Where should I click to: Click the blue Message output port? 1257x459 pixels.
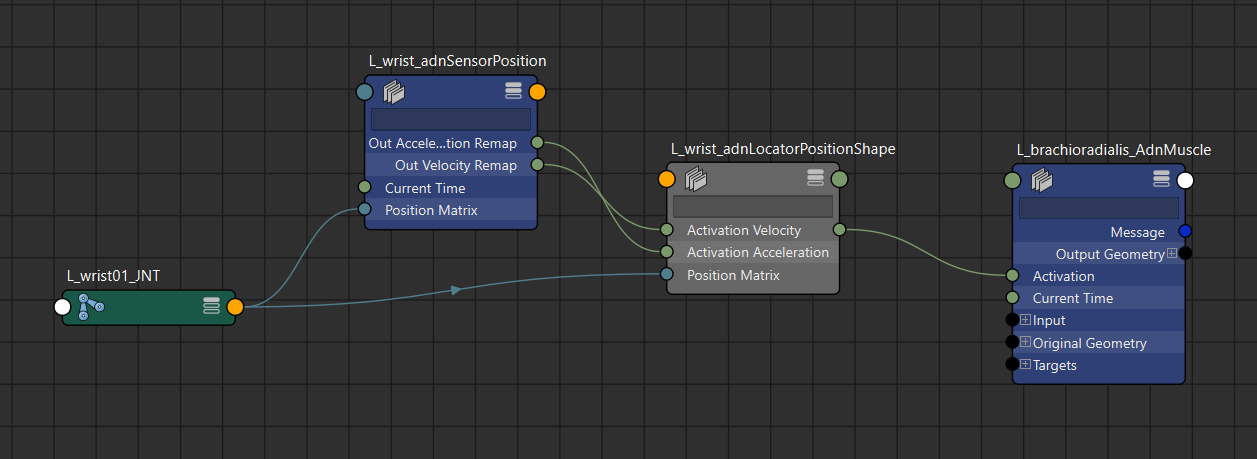click(x=1185, y=232)
